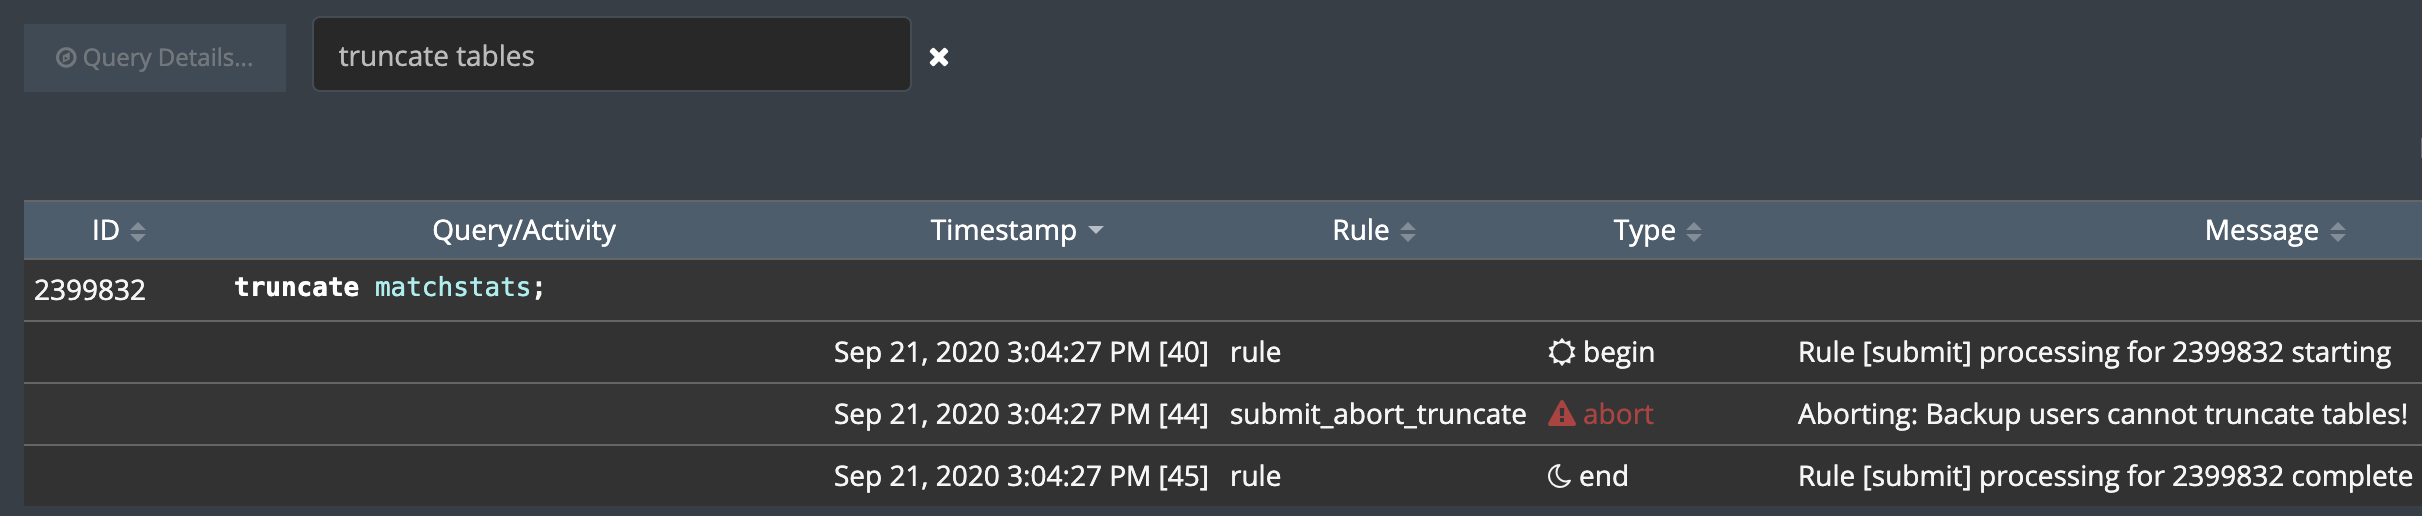
Task: Click the red abort type label
Action: click(1618, 414)
